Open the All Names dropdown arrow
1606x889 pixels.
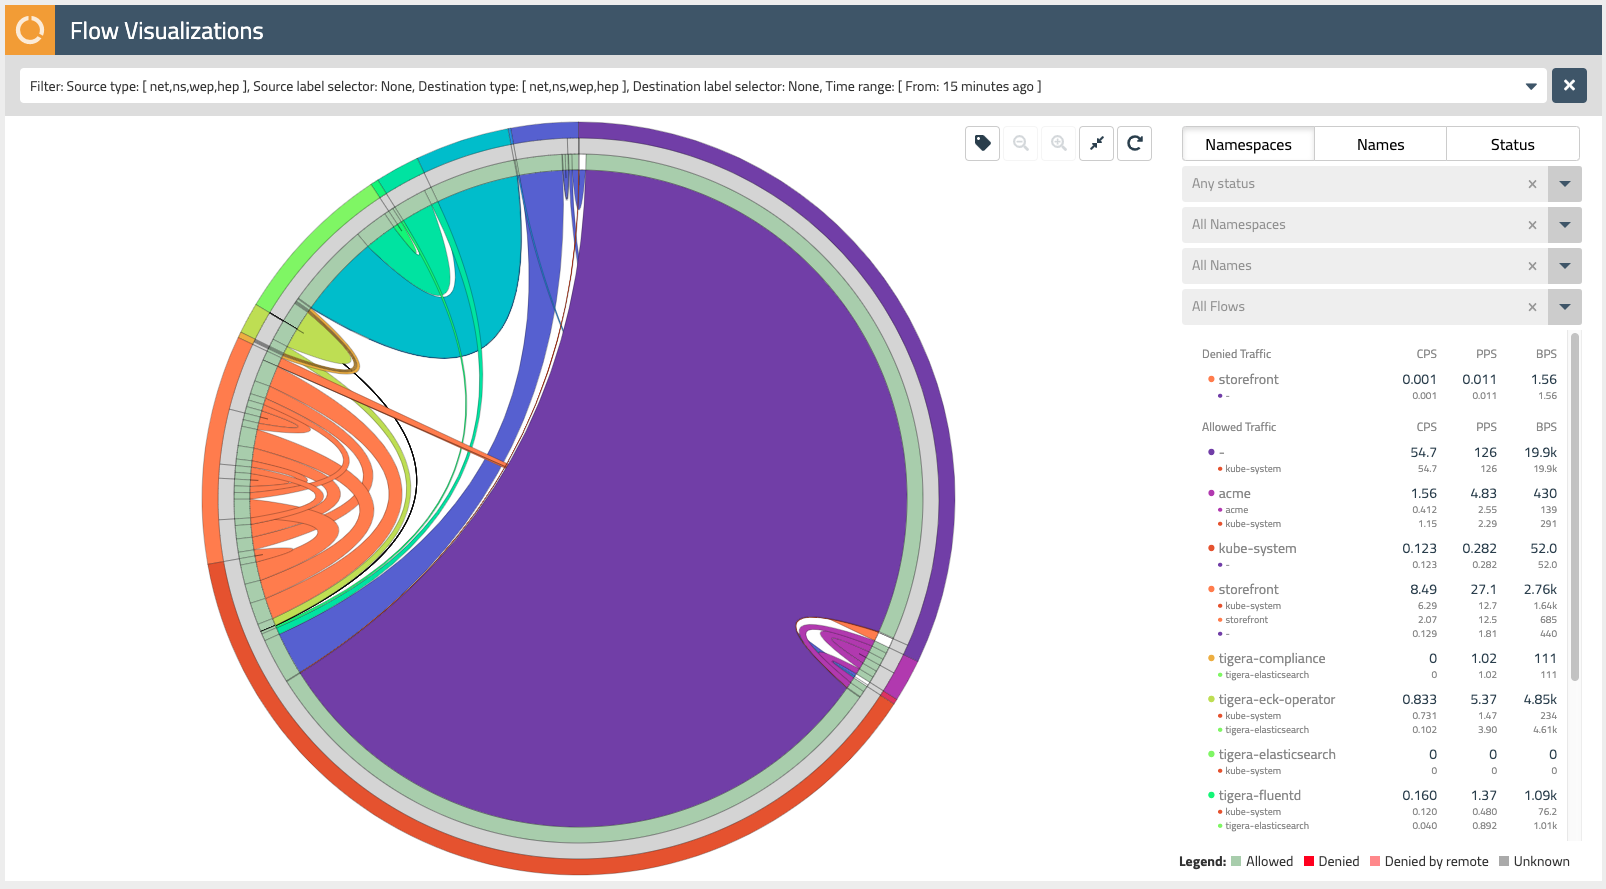pyautogui.click(x=1565, y=266)
